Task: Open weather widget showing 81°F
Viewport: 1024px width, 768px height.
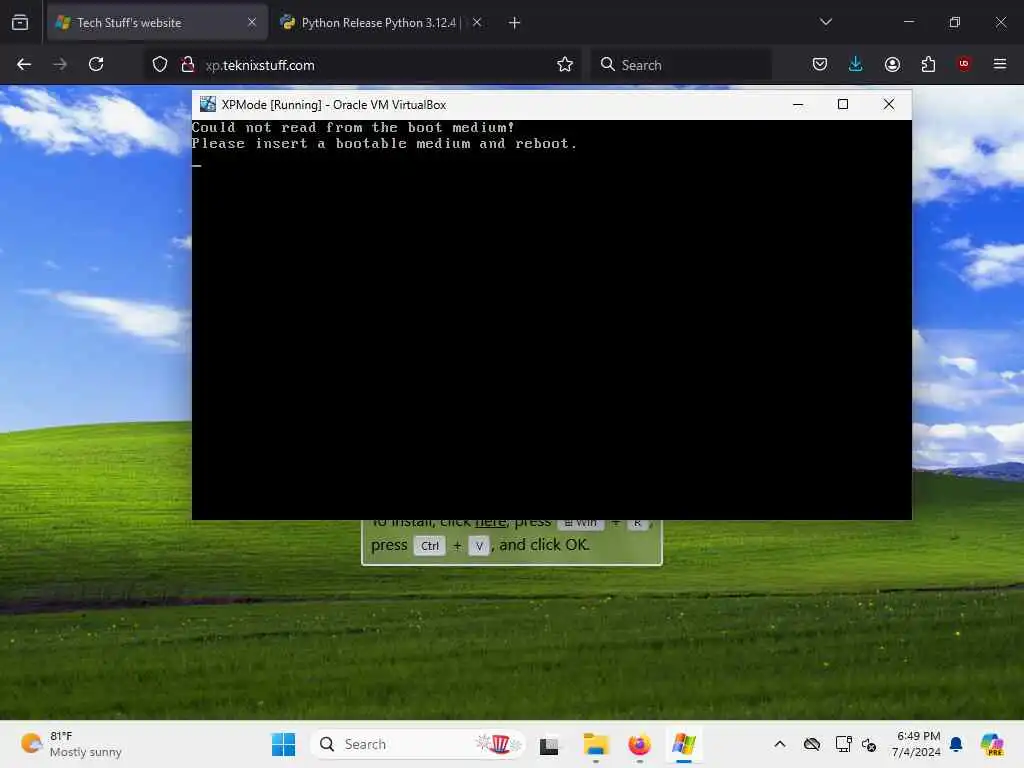Action: [x=71, y=744]
